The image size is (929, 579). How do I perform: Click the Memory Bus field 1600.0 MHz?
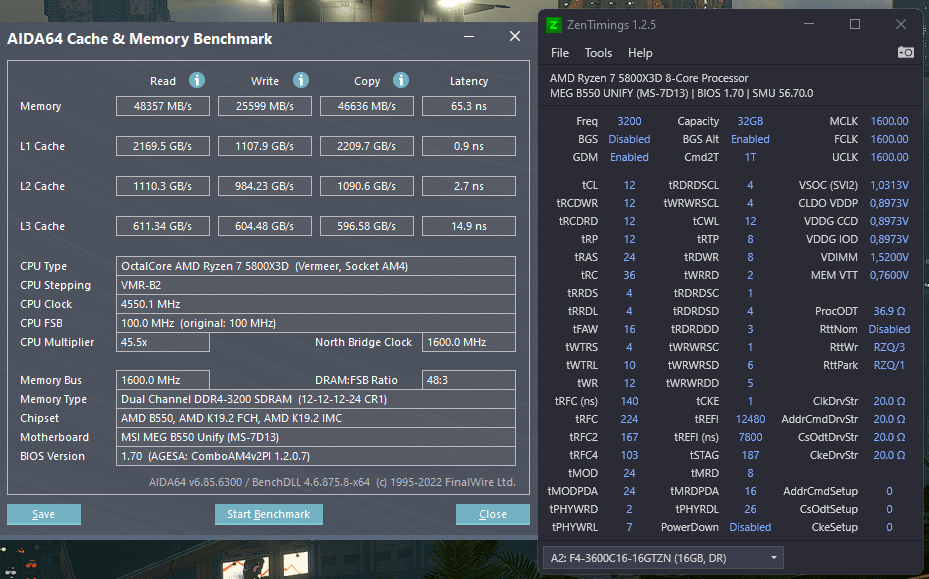pyautogui.click(x=163, y=380)
